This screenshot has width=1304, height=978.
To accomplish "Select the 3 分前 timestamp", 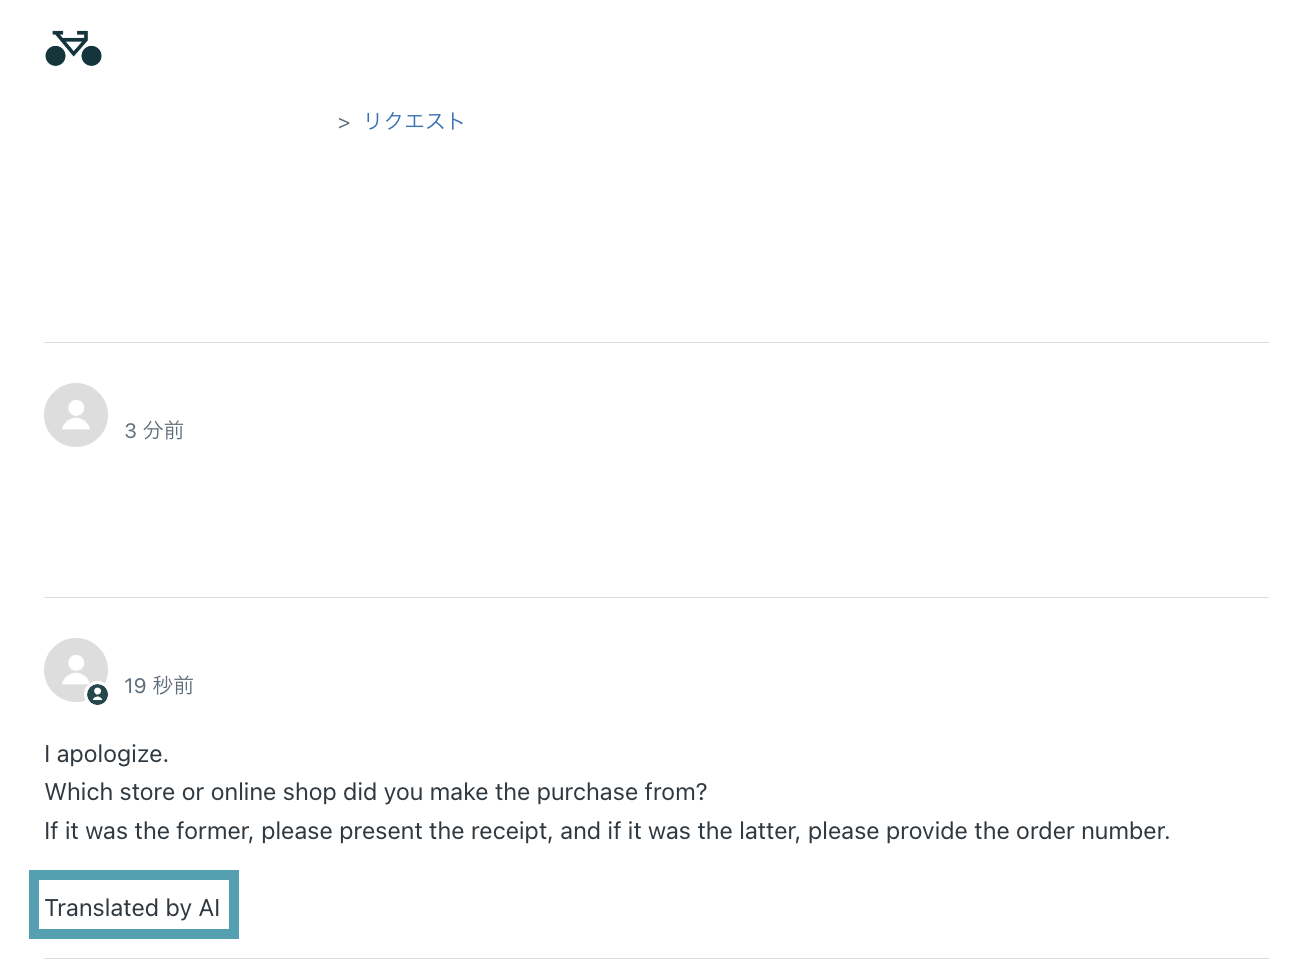I will click(154, 431).
